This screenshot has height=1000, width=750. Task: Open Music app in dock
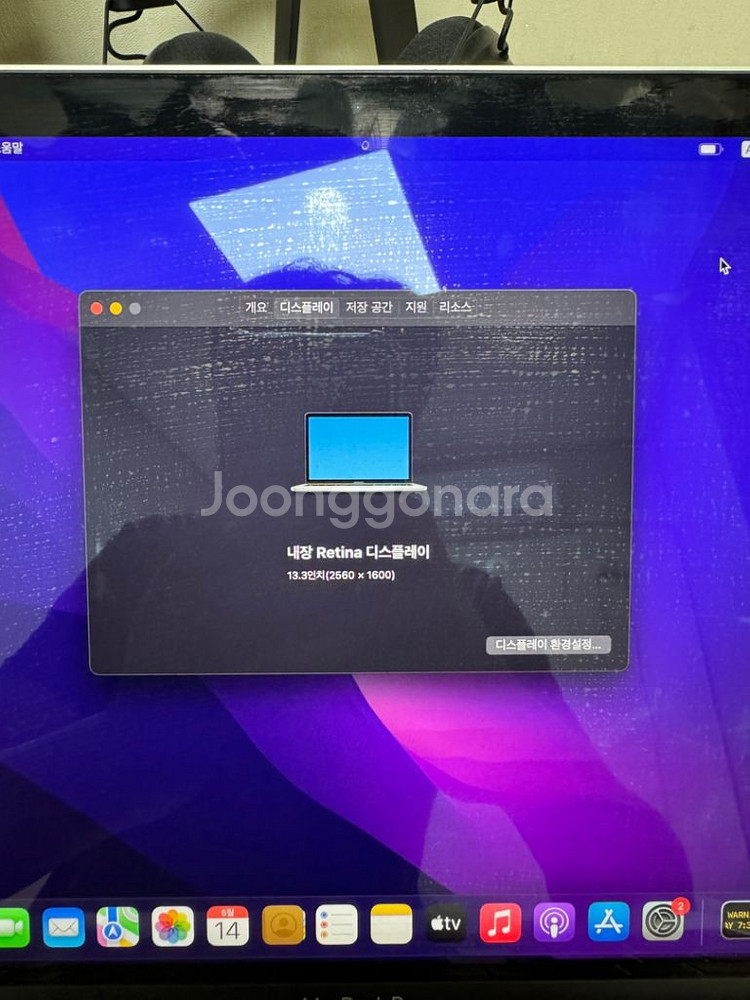[x=500, y=923]
